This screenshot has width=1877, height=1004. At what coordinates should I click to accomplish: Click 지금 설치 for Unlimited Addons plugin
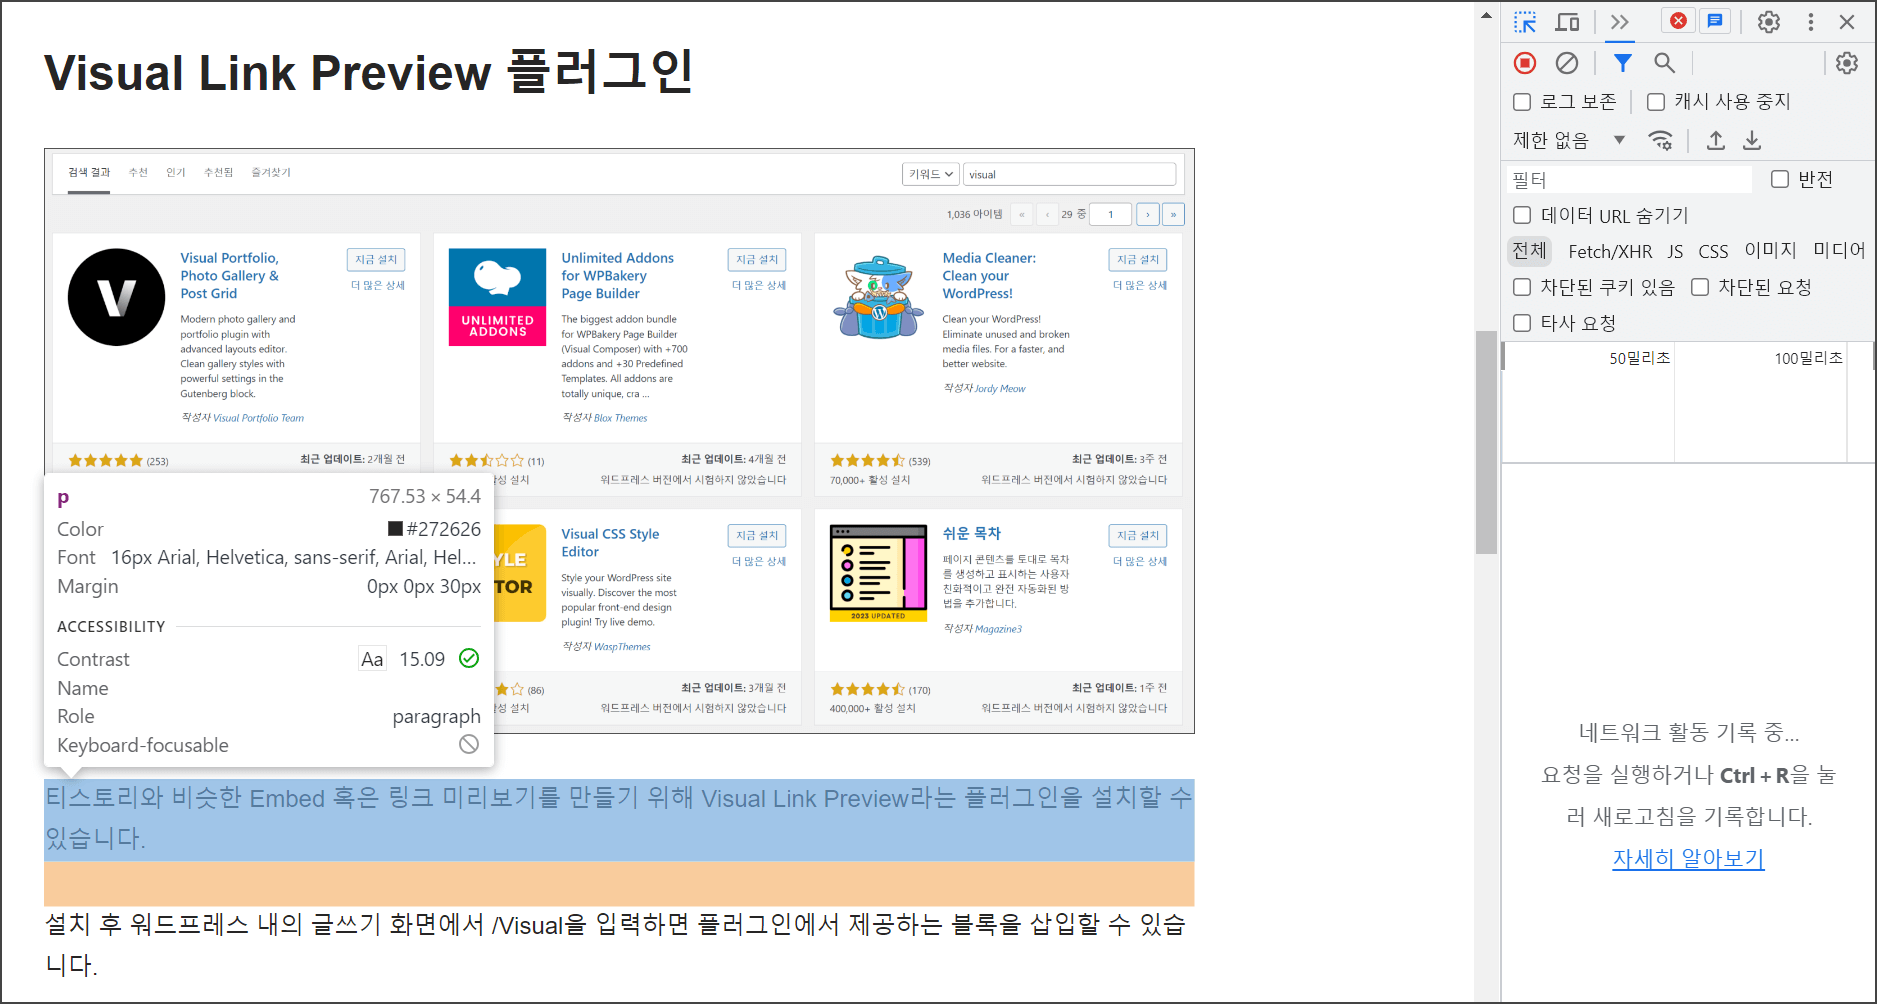pyautogui.click(x=757, y=259)
